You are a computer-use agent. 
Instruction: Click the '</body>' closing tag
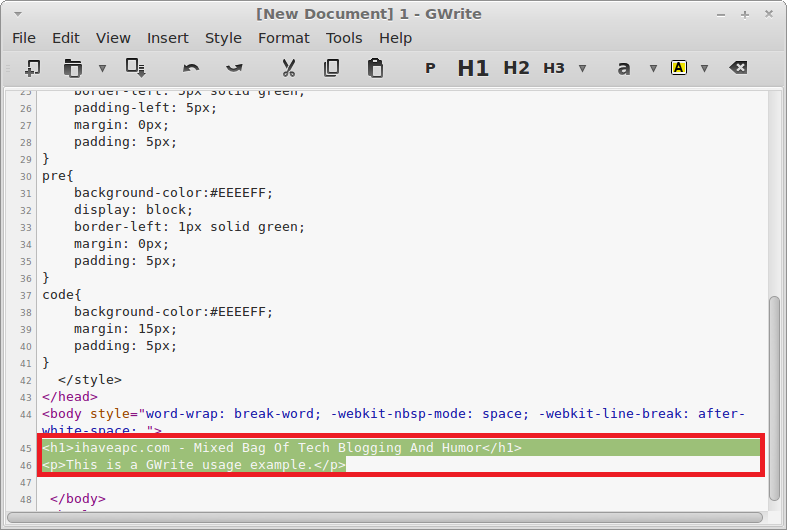[x=78, y=499]
